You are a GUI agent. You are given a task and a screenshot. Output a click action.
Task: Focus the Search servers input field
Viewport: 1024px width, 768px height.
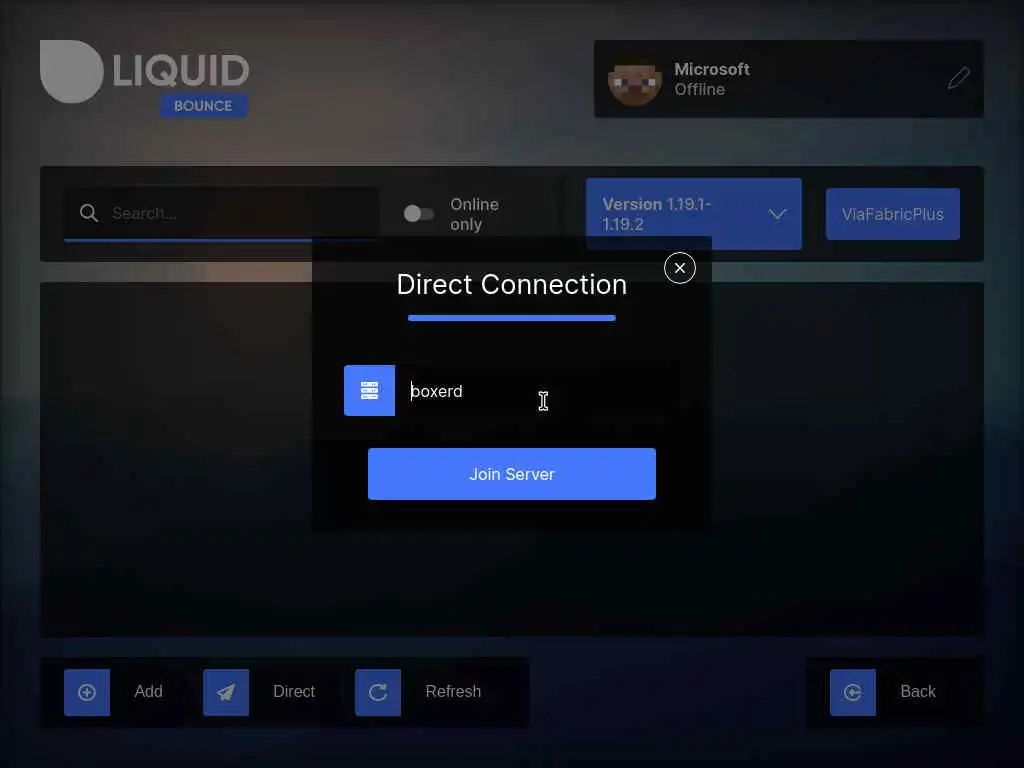point(221,214)
